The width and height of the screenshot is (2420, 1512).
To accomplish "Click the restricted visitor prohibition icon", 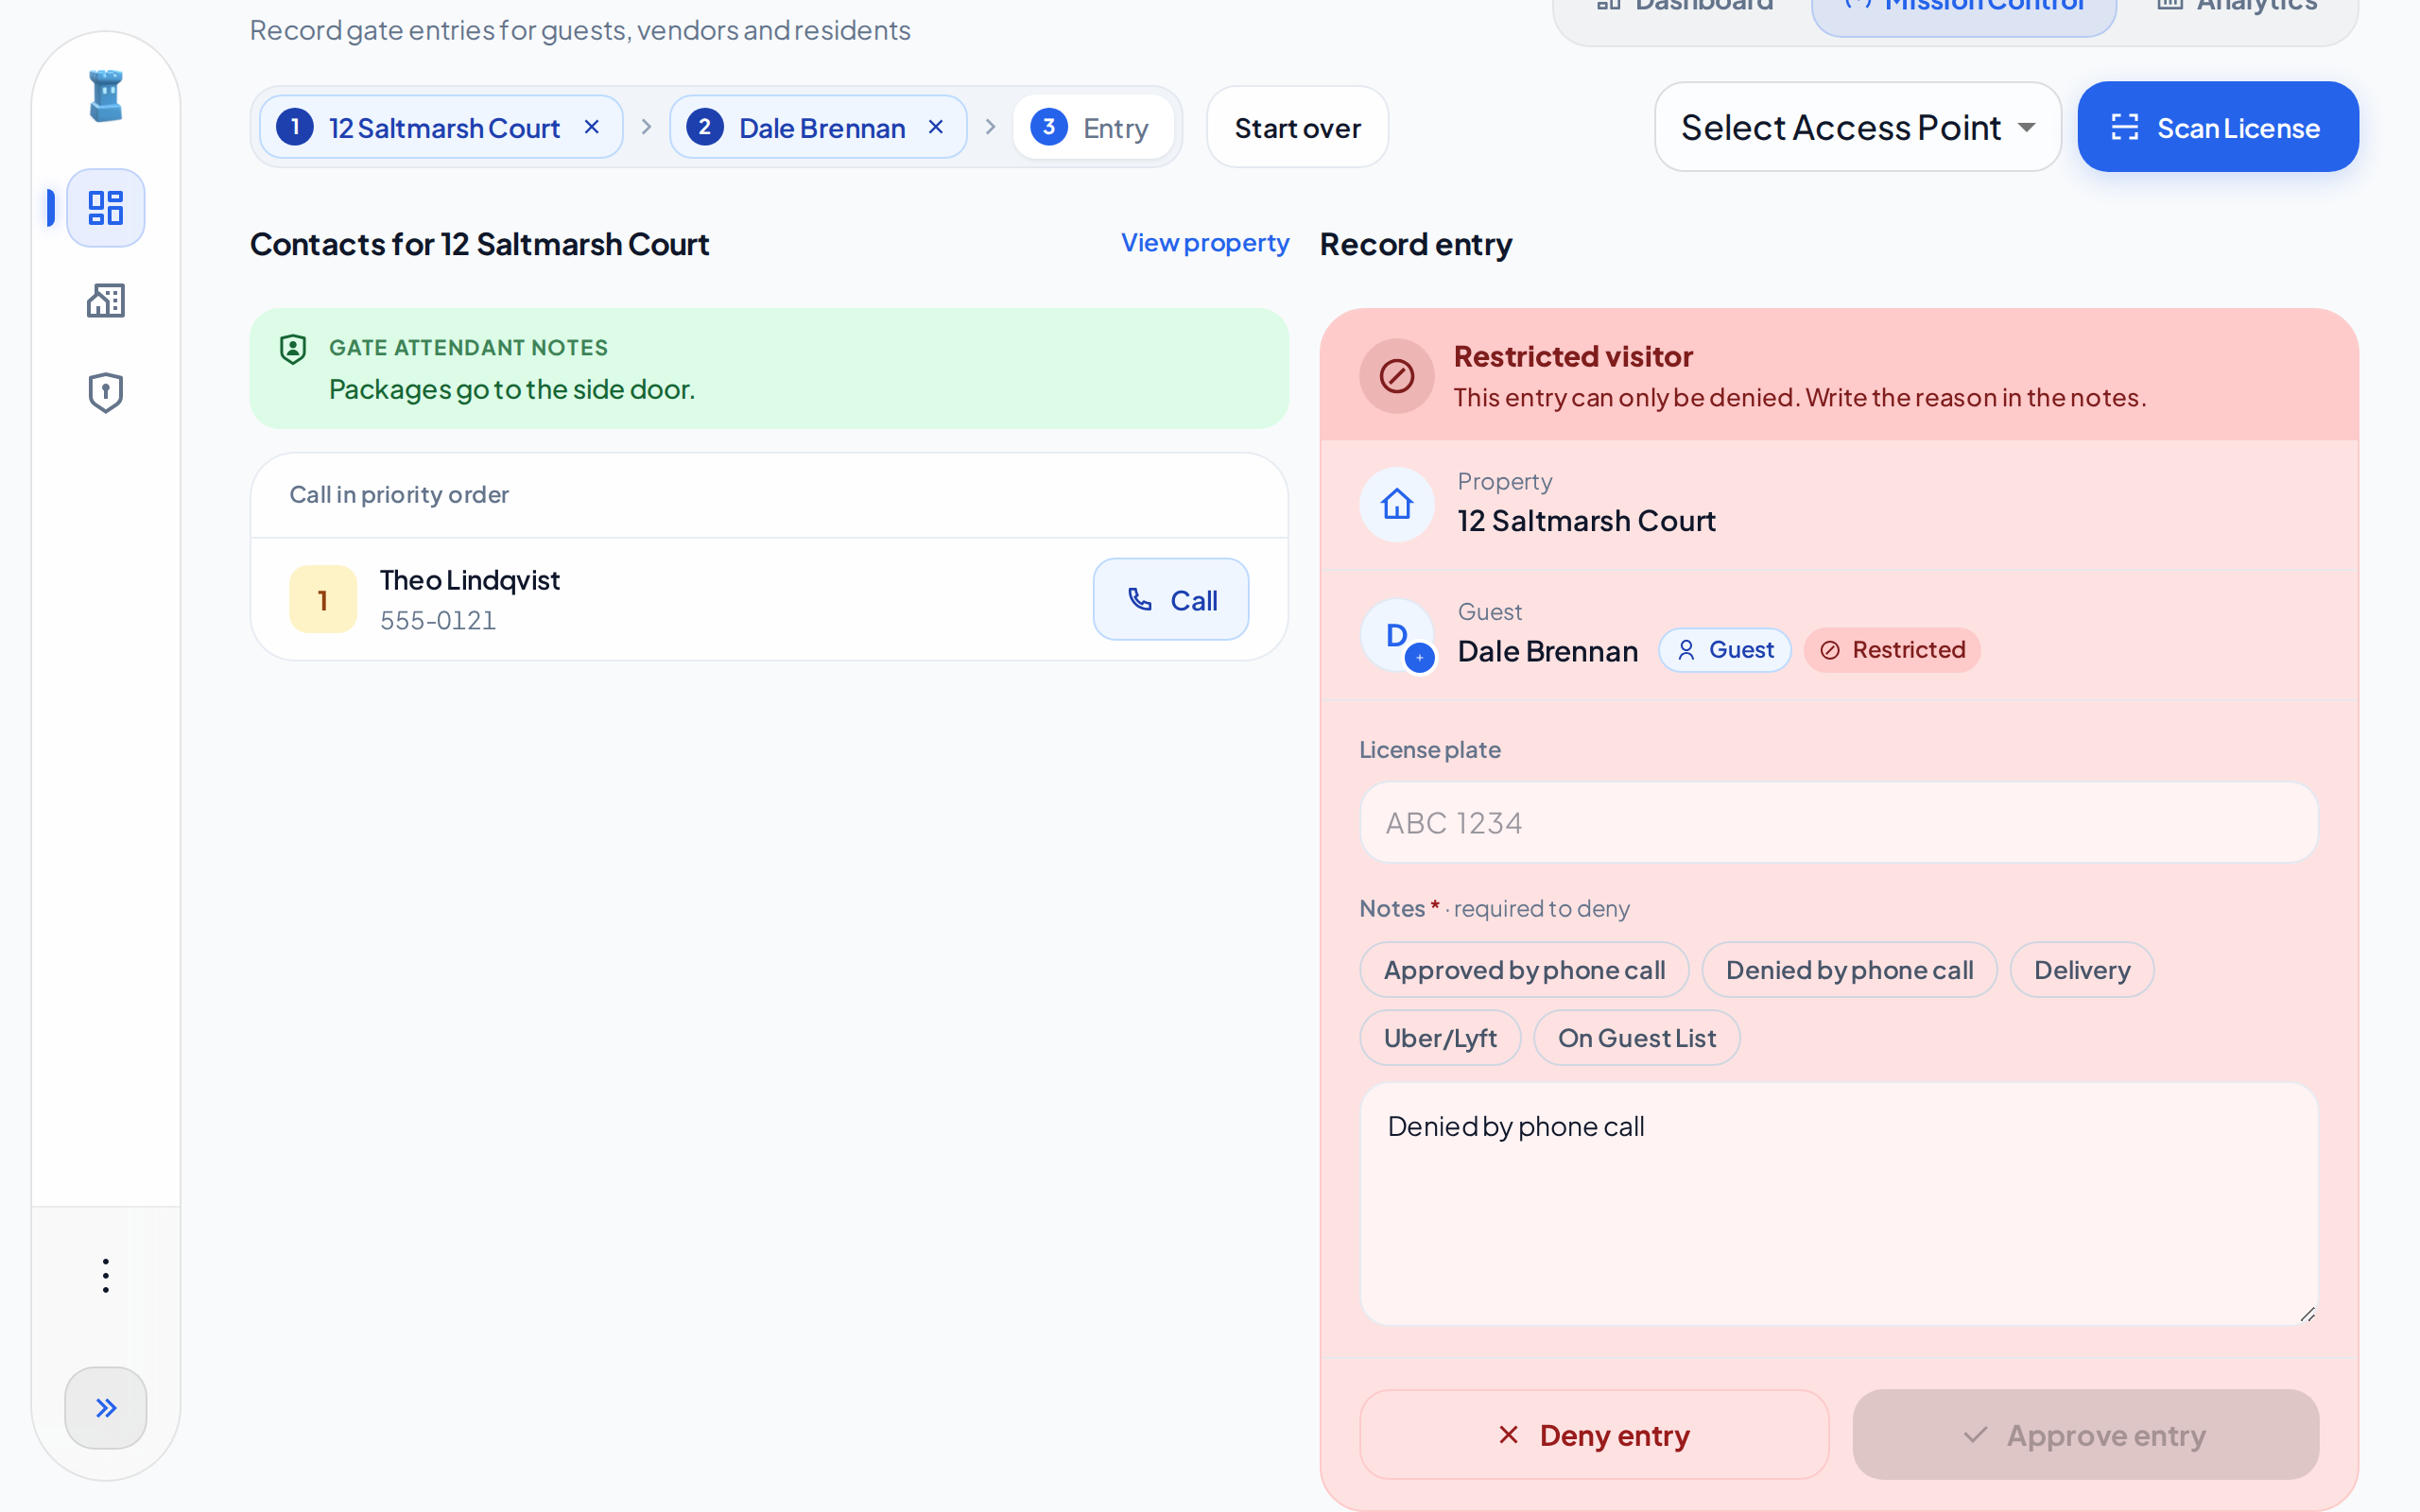I will tap(1396, 376).
